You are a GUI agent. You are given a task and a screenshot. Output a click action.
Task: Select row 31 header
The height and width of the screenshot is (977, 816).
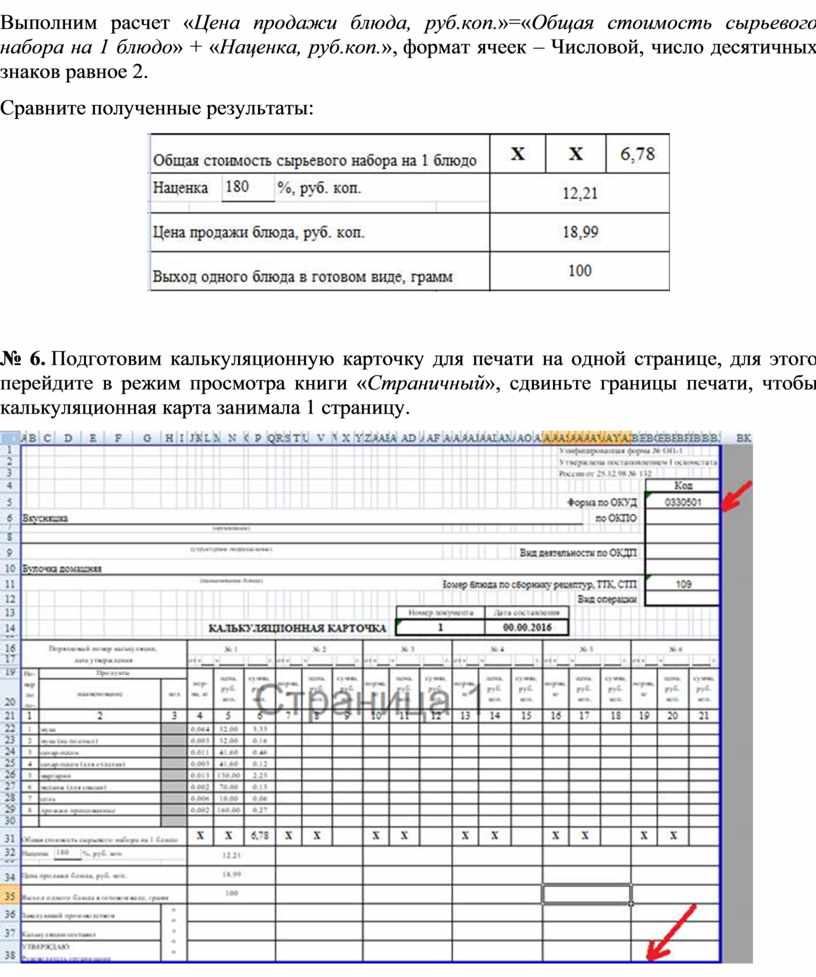(10, 838)
